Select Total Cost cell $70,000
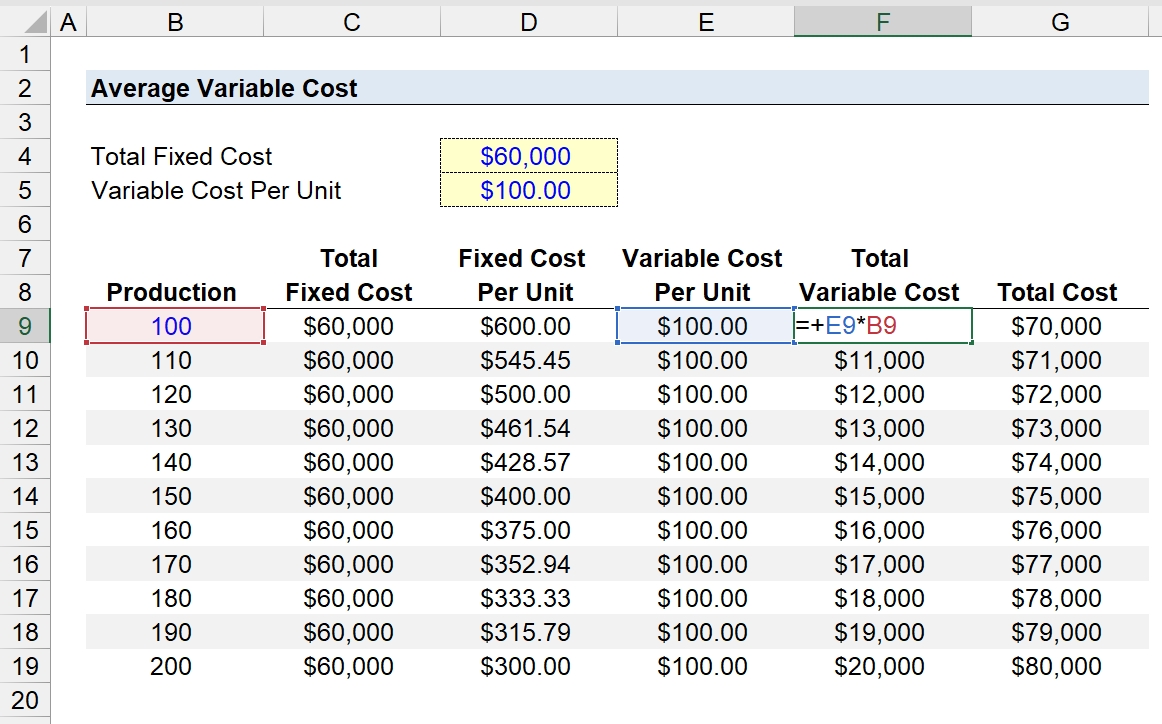This screenshot has width=1162, height=724. 1060,326
